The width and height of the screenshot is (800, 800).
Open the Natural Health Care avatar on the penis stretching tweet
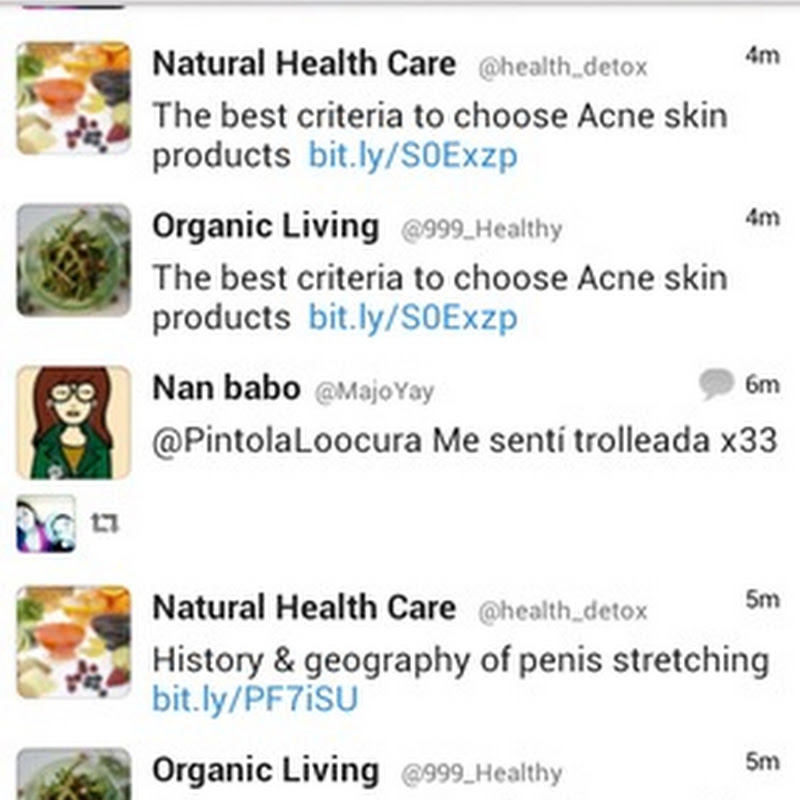tap(73, 641)
